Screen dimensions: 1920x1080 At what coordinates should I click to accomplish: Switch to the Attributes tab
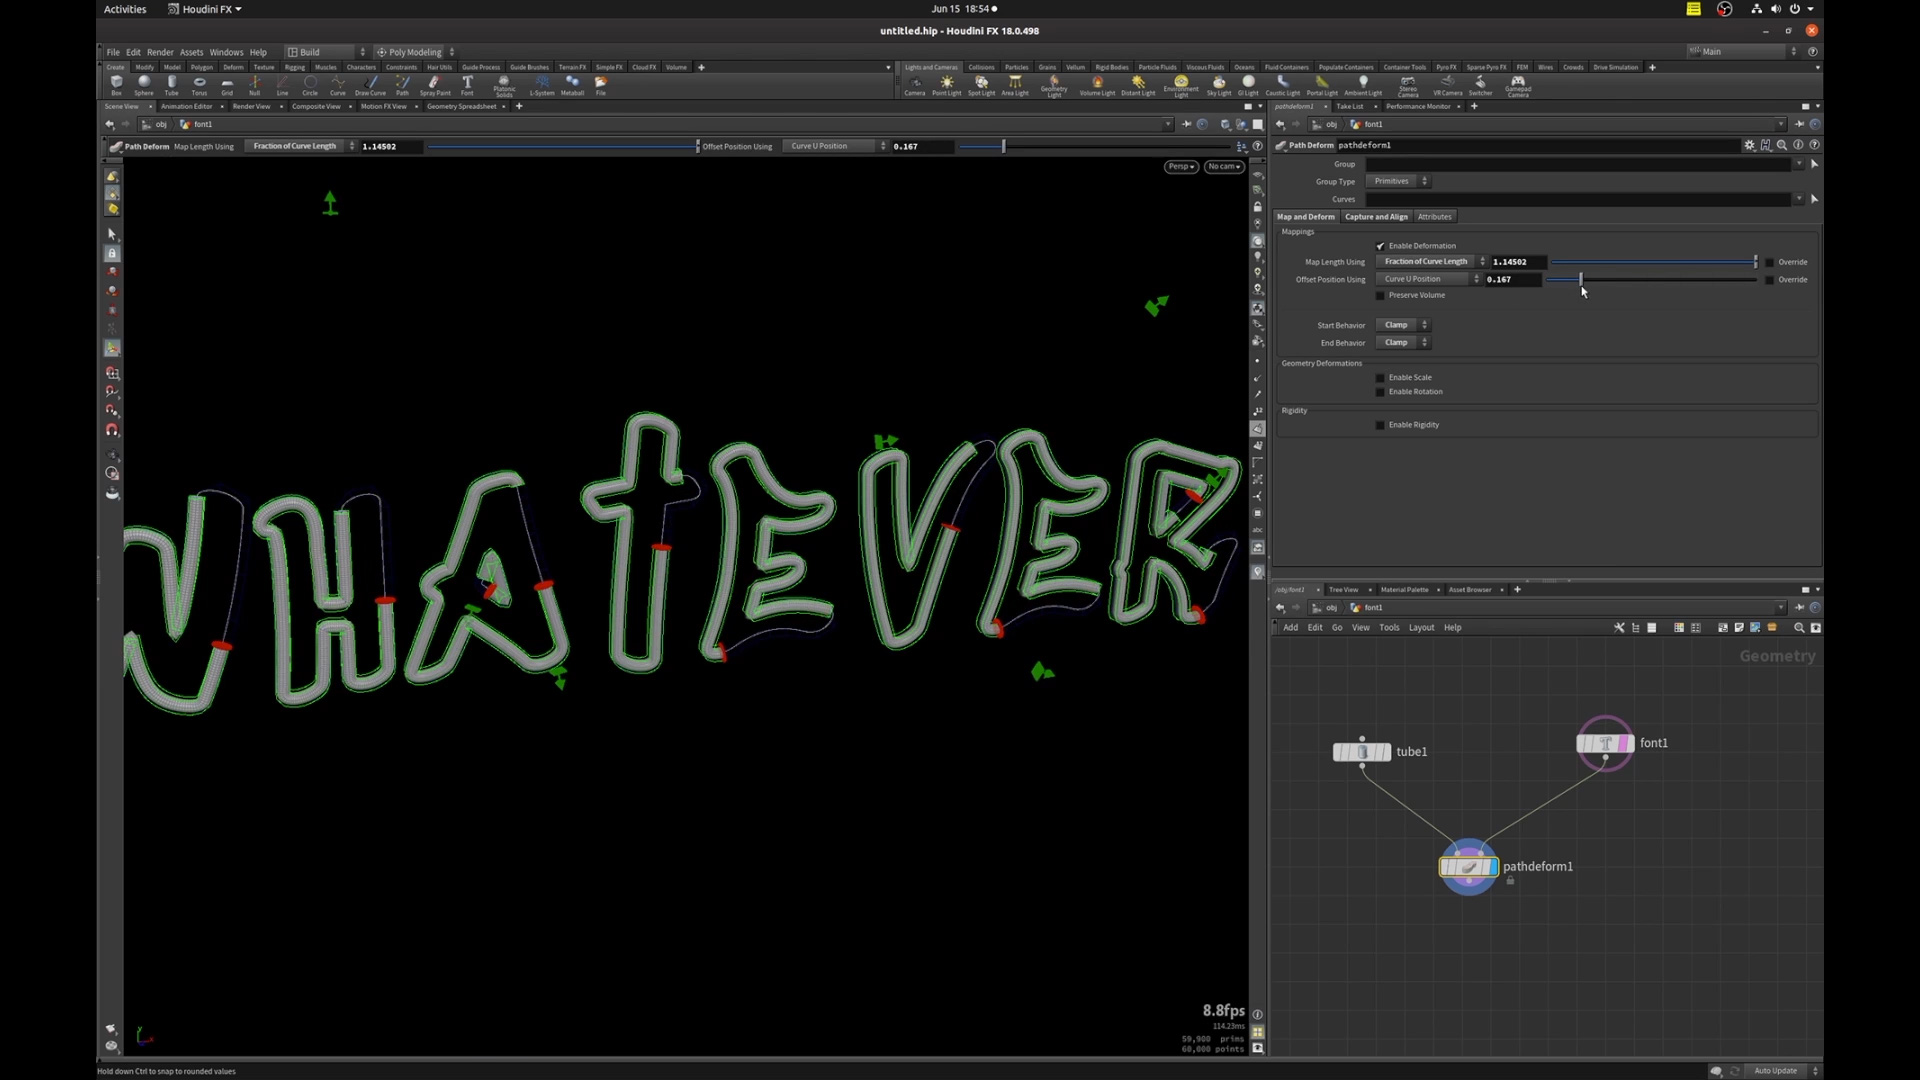click(x=1434, y=217)
